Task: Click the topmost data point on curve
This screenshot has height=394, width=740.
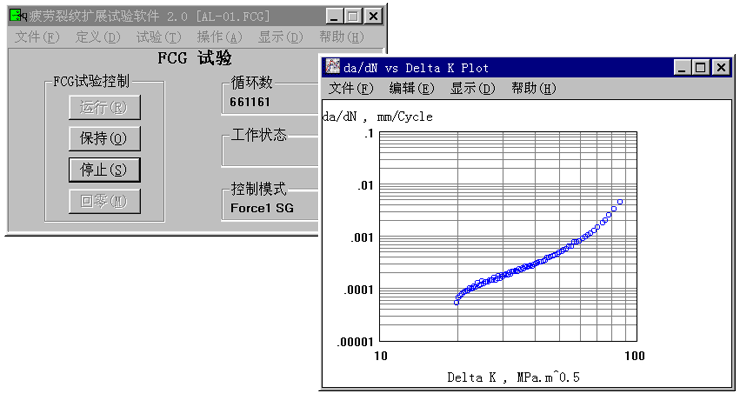Action: tap(620, 202)
